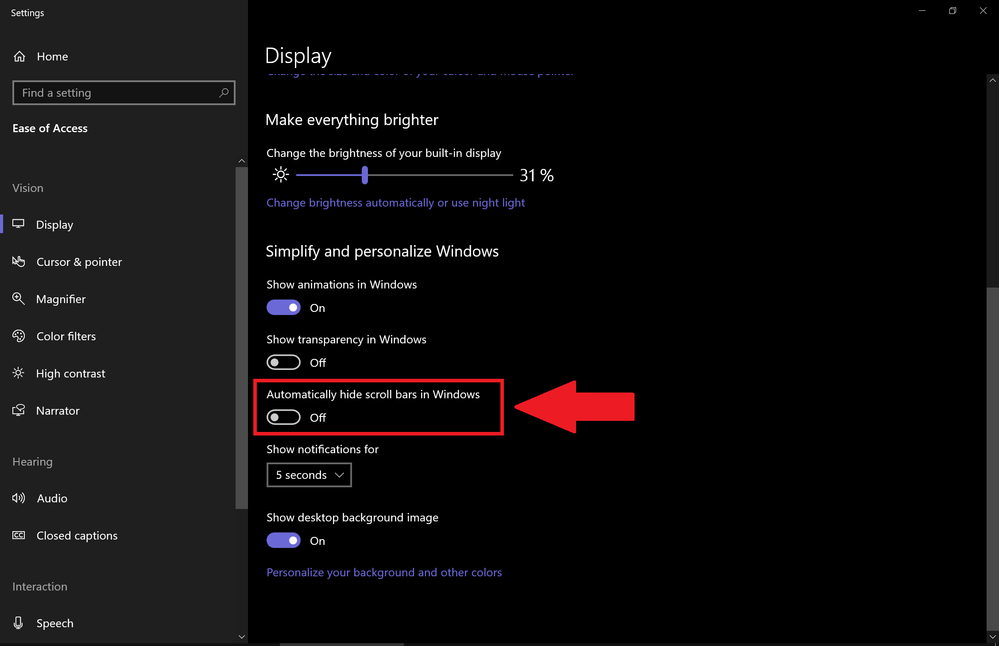This screenshot has height=646, width=999.
Task: Click the main pane scrollbar thumb
Action: click(x=992, y=457)
